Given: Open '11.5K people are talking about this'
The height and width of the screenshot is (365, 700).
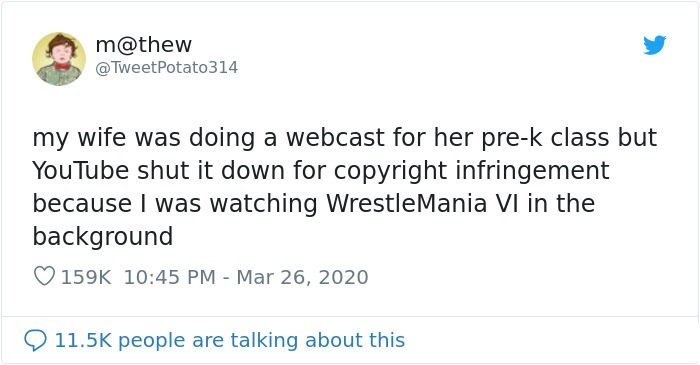Looking at the screenshot, I should 229,341.
